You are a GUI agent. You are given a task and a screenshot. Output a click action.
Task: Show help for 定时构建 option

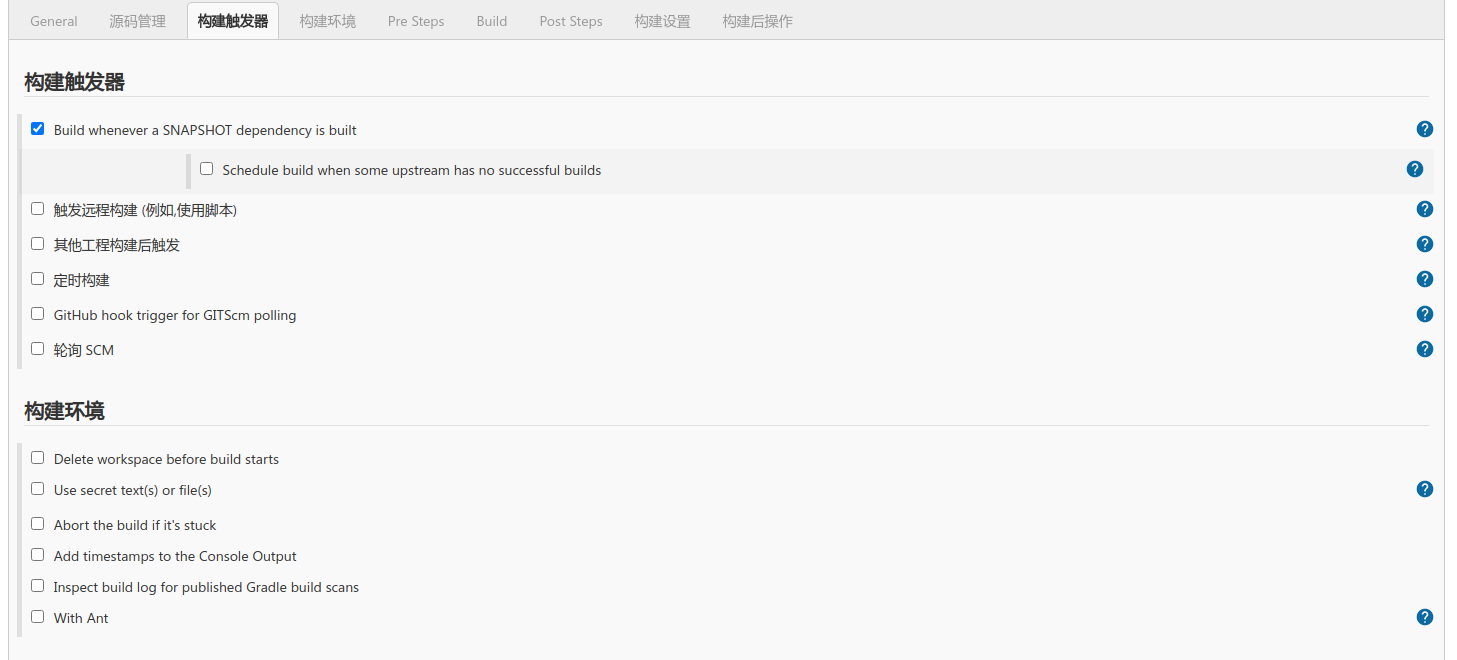pyautogui.click(x=1425, y=279)
